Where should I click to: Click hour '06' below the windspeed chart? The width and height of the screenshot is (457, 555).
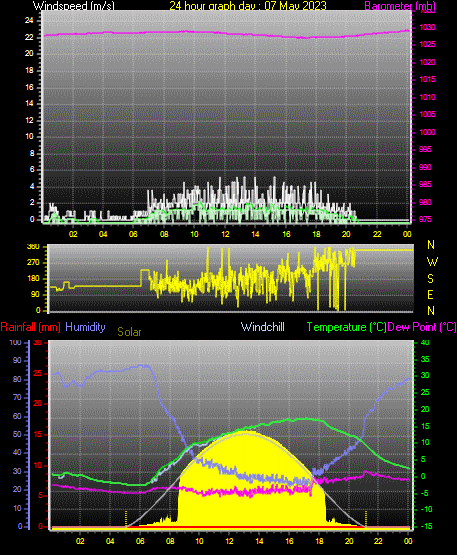(x=133, y=234)
